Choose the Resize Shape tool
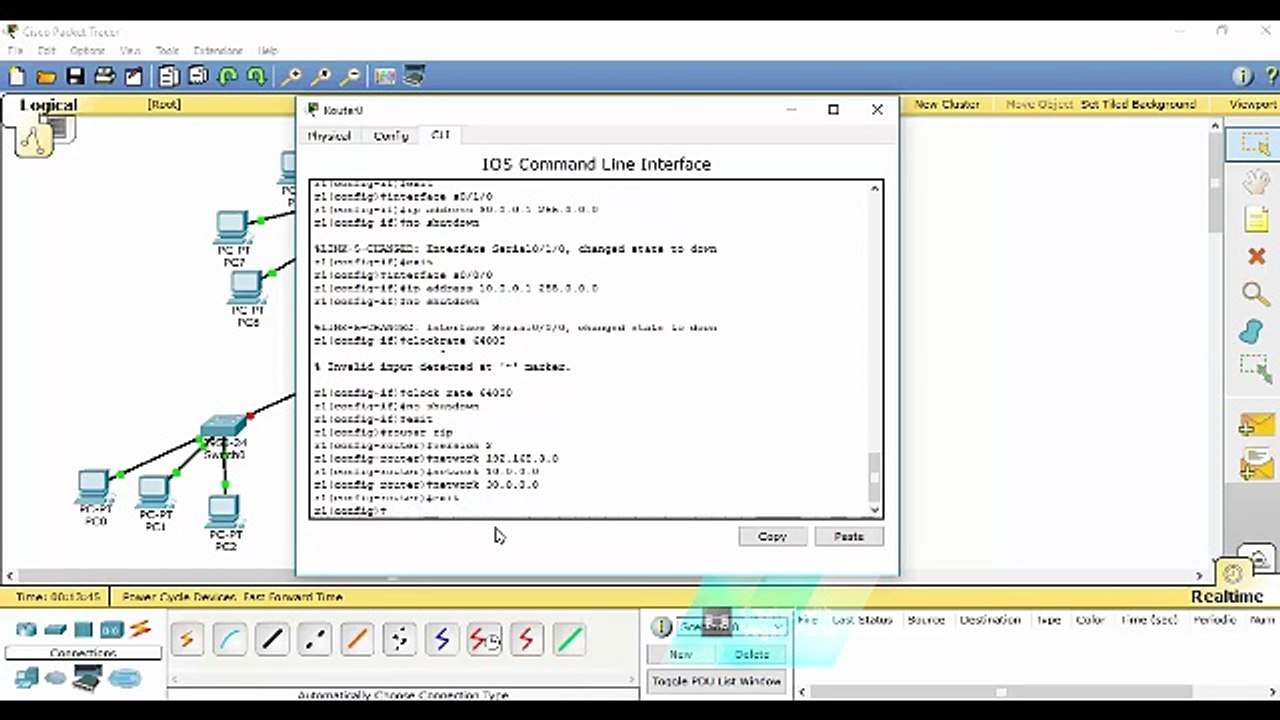 click(x=1255, y=369)
